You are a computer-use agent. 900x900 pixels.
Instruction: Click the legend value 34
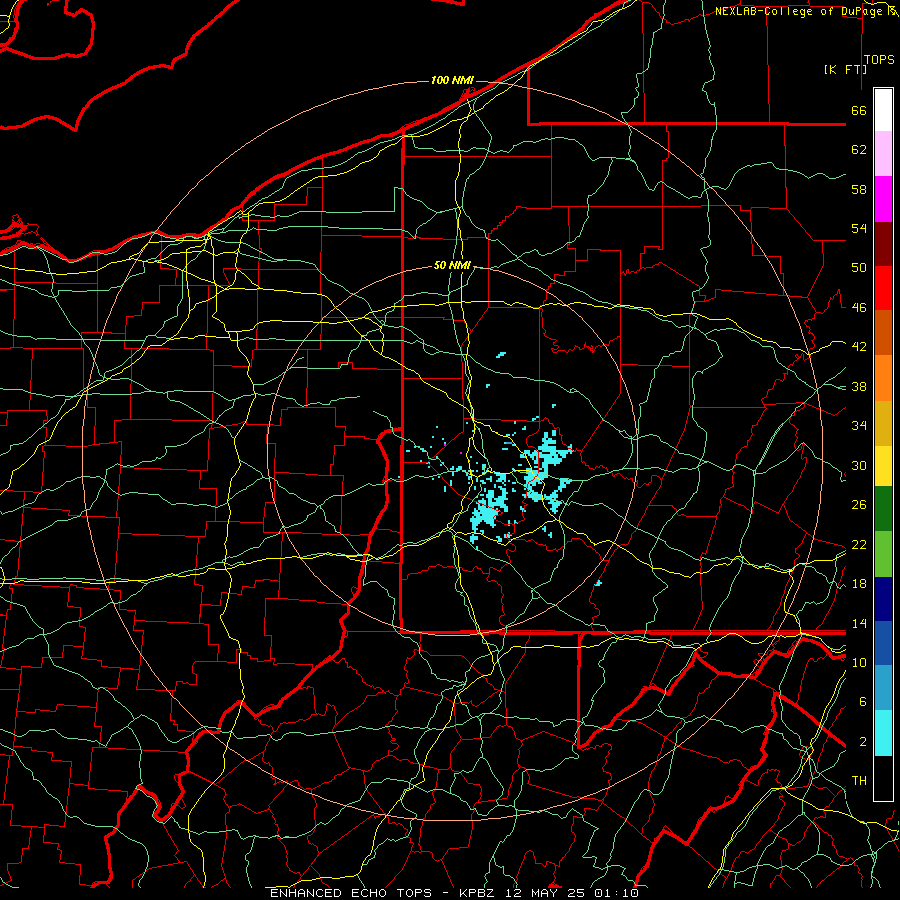pyautogui.click(x=859, y=426)
